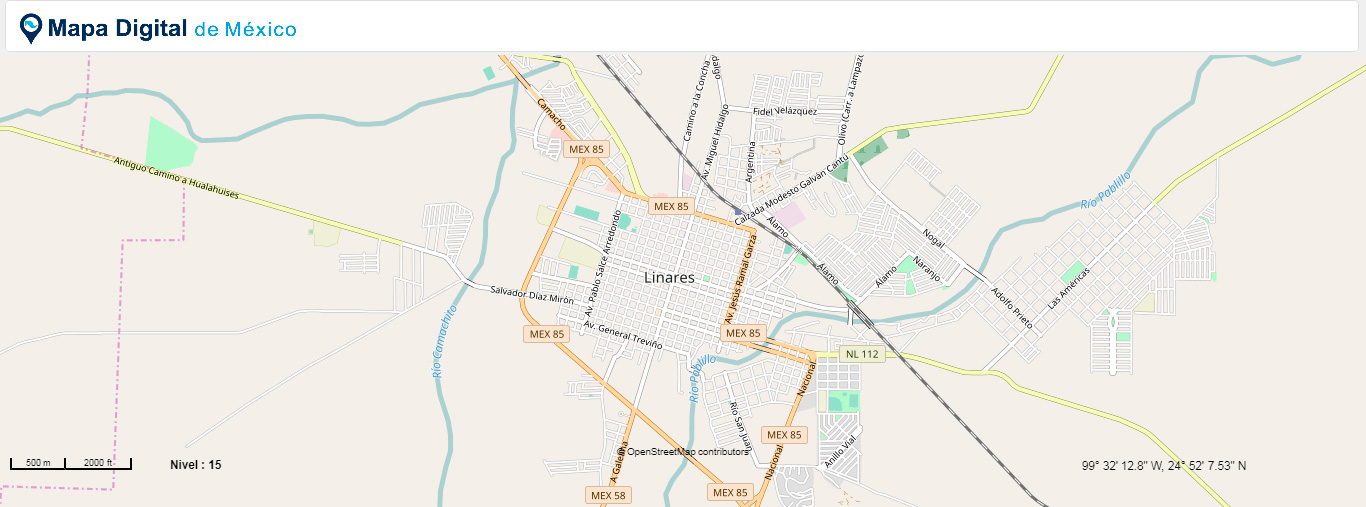Click the Salvador Díaz Mirón street label
Screen dimensions: 1366x507
pos(531,295)
